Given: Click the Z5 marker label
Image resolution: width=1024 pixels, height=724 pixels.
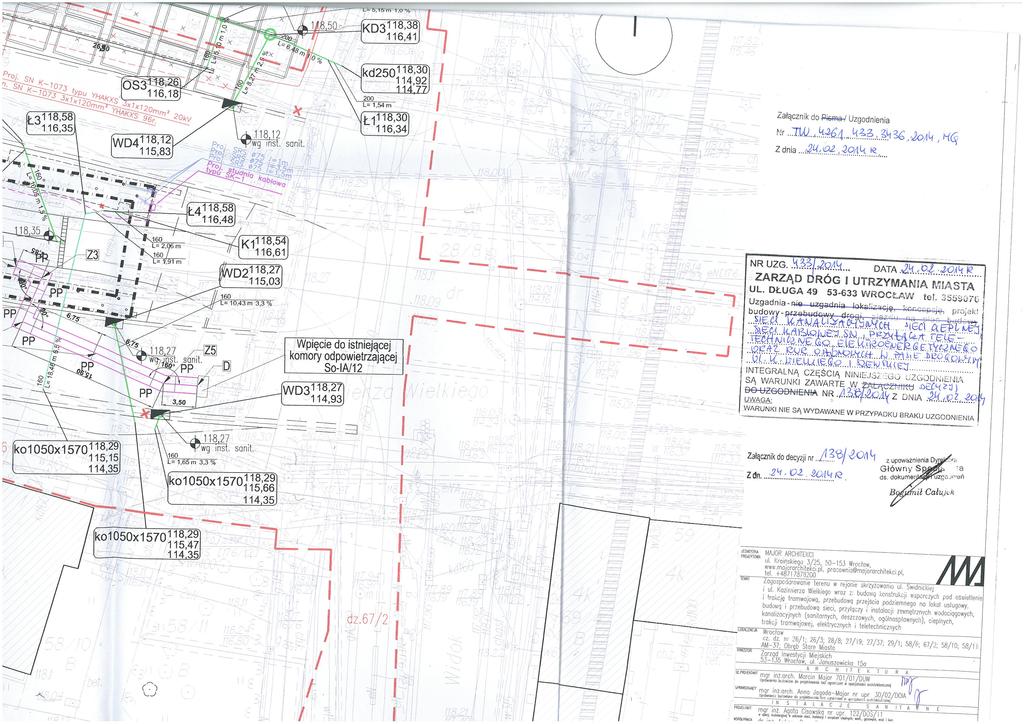Looking at the screenshot, I should (x=210, y=351).
